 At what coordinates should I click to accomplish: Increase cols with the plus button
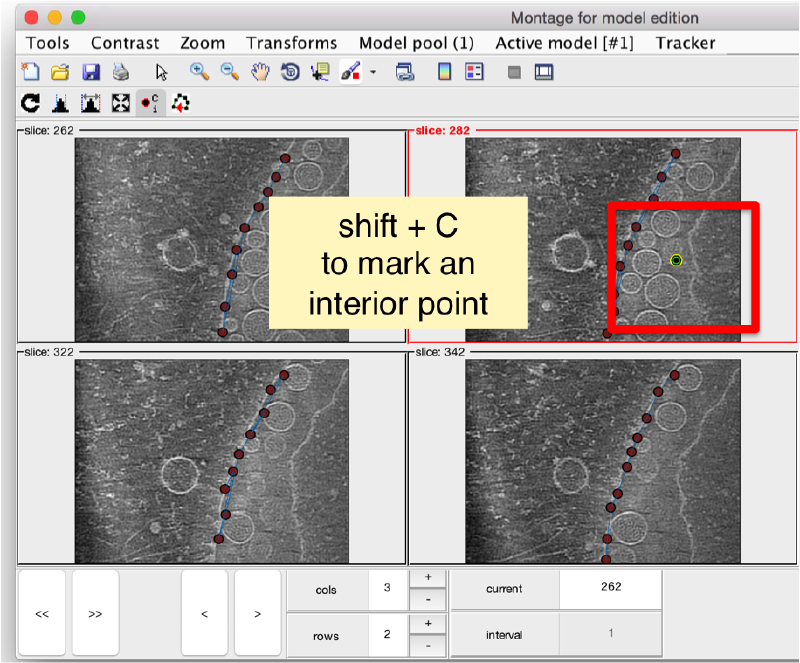pyautogui.click(x=428, y=578)
